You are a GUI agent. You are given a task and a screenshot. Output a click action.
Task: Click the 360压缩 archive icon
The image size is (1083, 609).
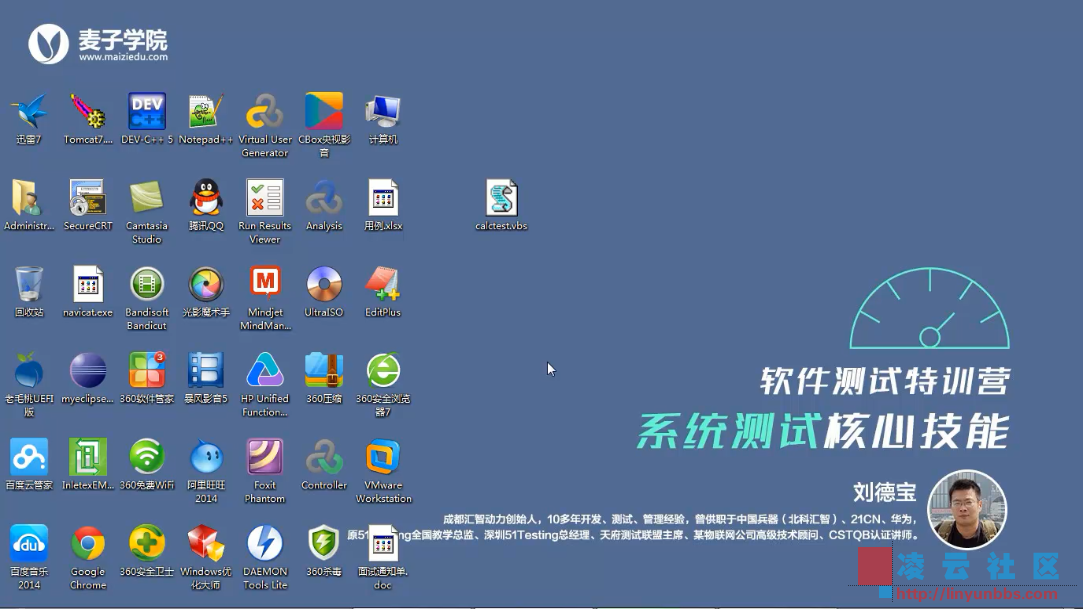(324, 370)
